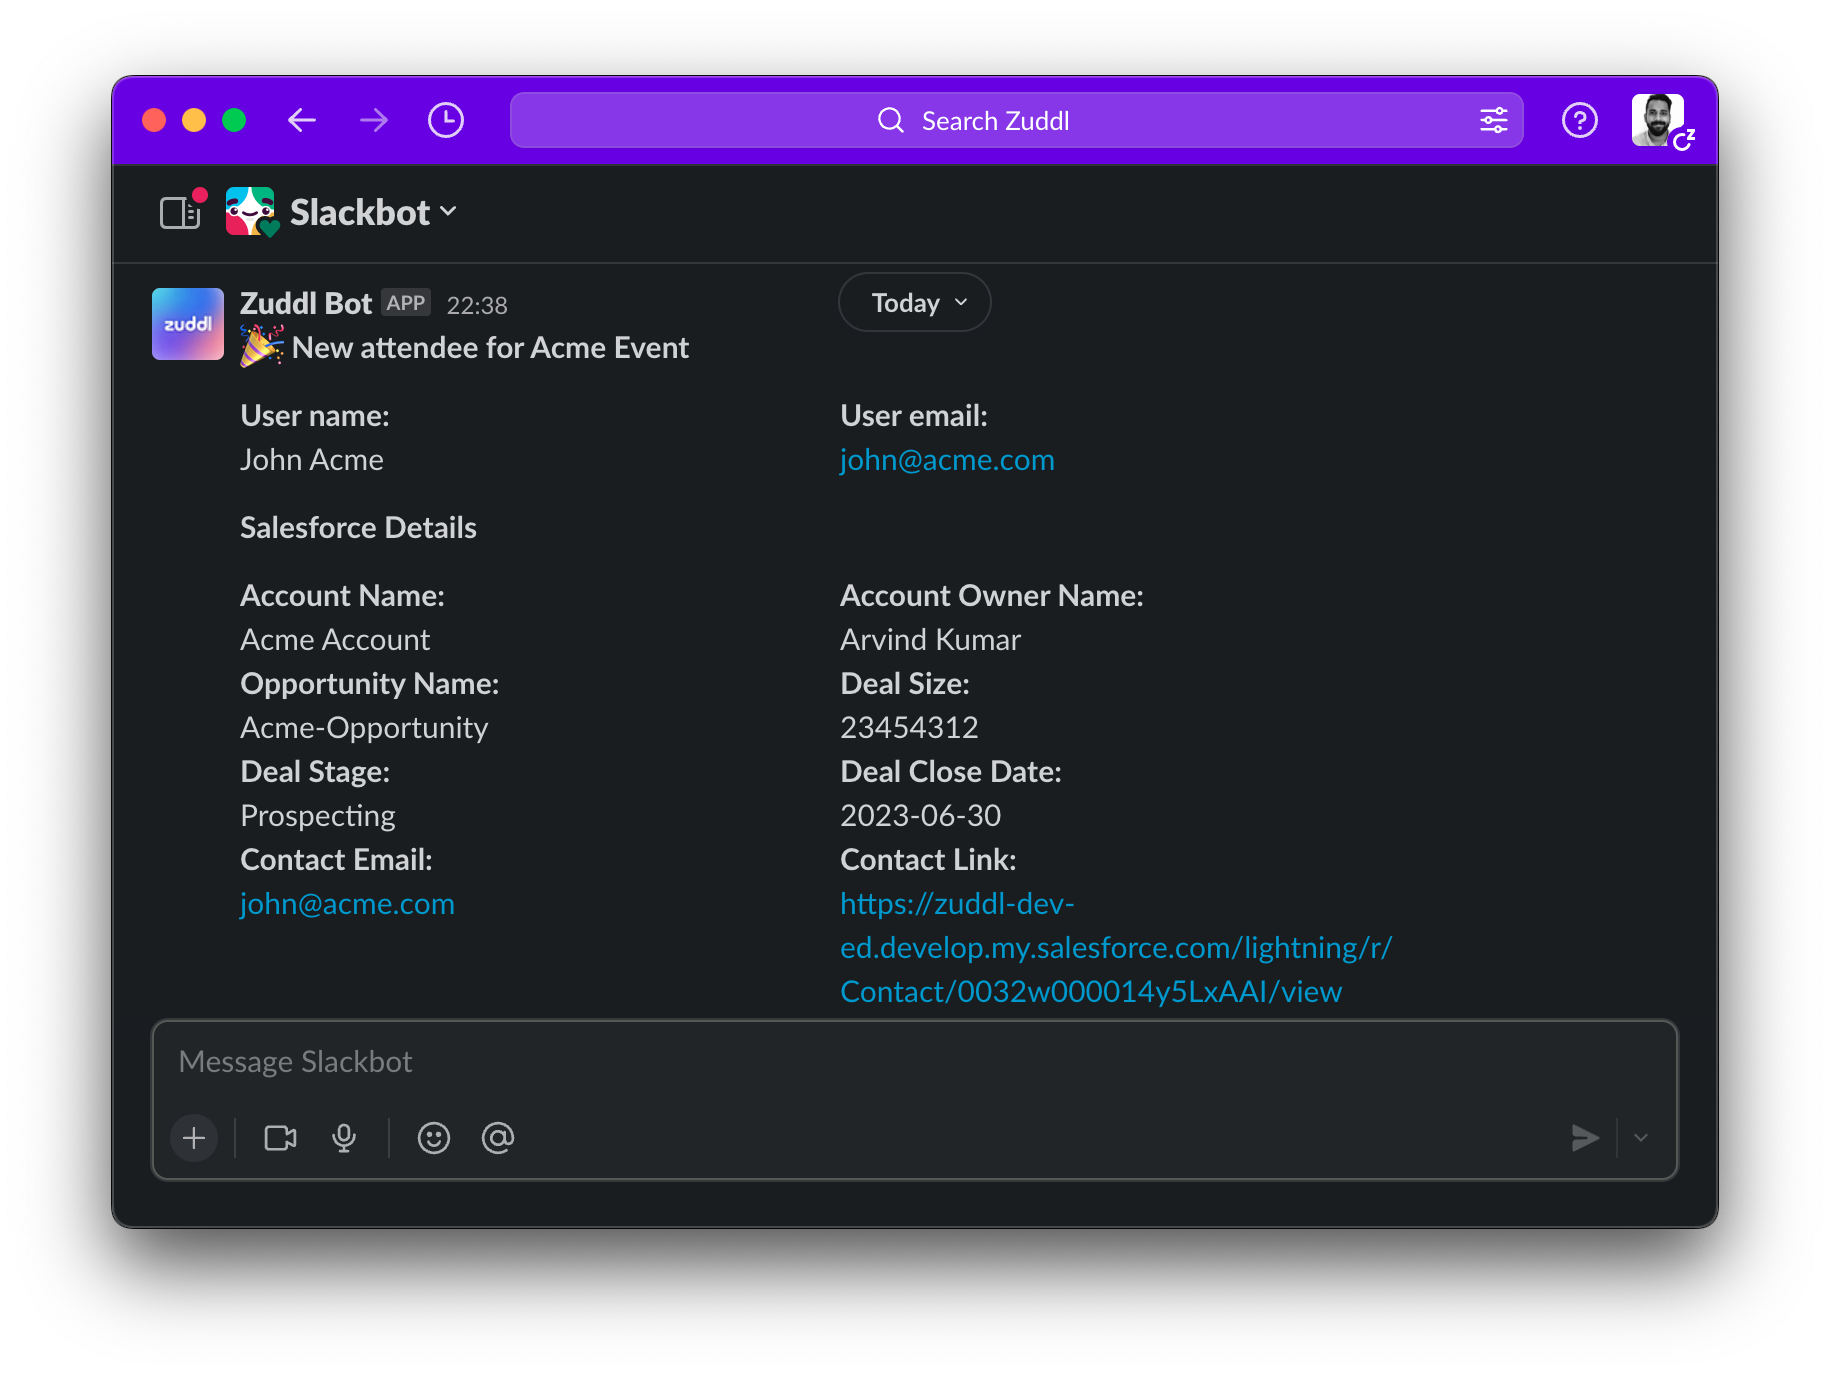
Task: Click the Contact Email john@acme.com link
Action: pyautogui.click(x=347, y=904)
